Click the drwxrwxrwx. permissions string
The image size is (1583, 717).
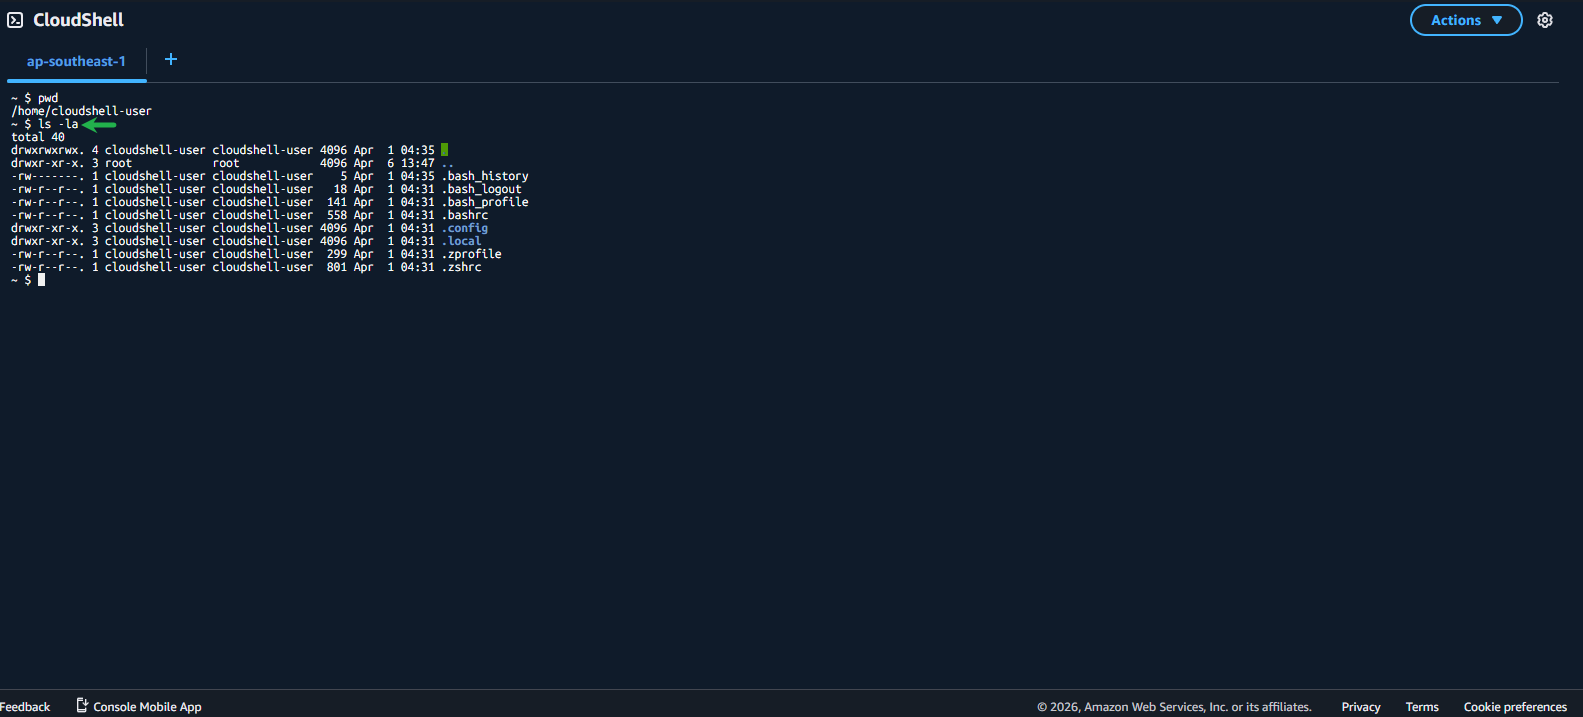coord(48,150)
